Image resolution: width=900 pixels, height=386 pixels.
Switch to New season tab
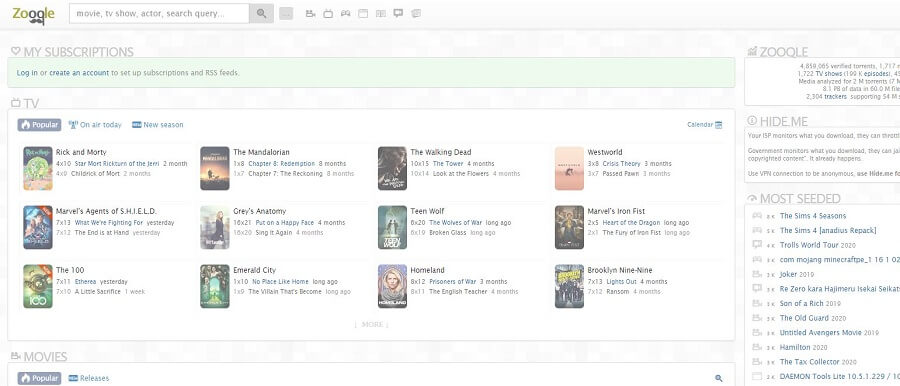[x=158, y=125]
